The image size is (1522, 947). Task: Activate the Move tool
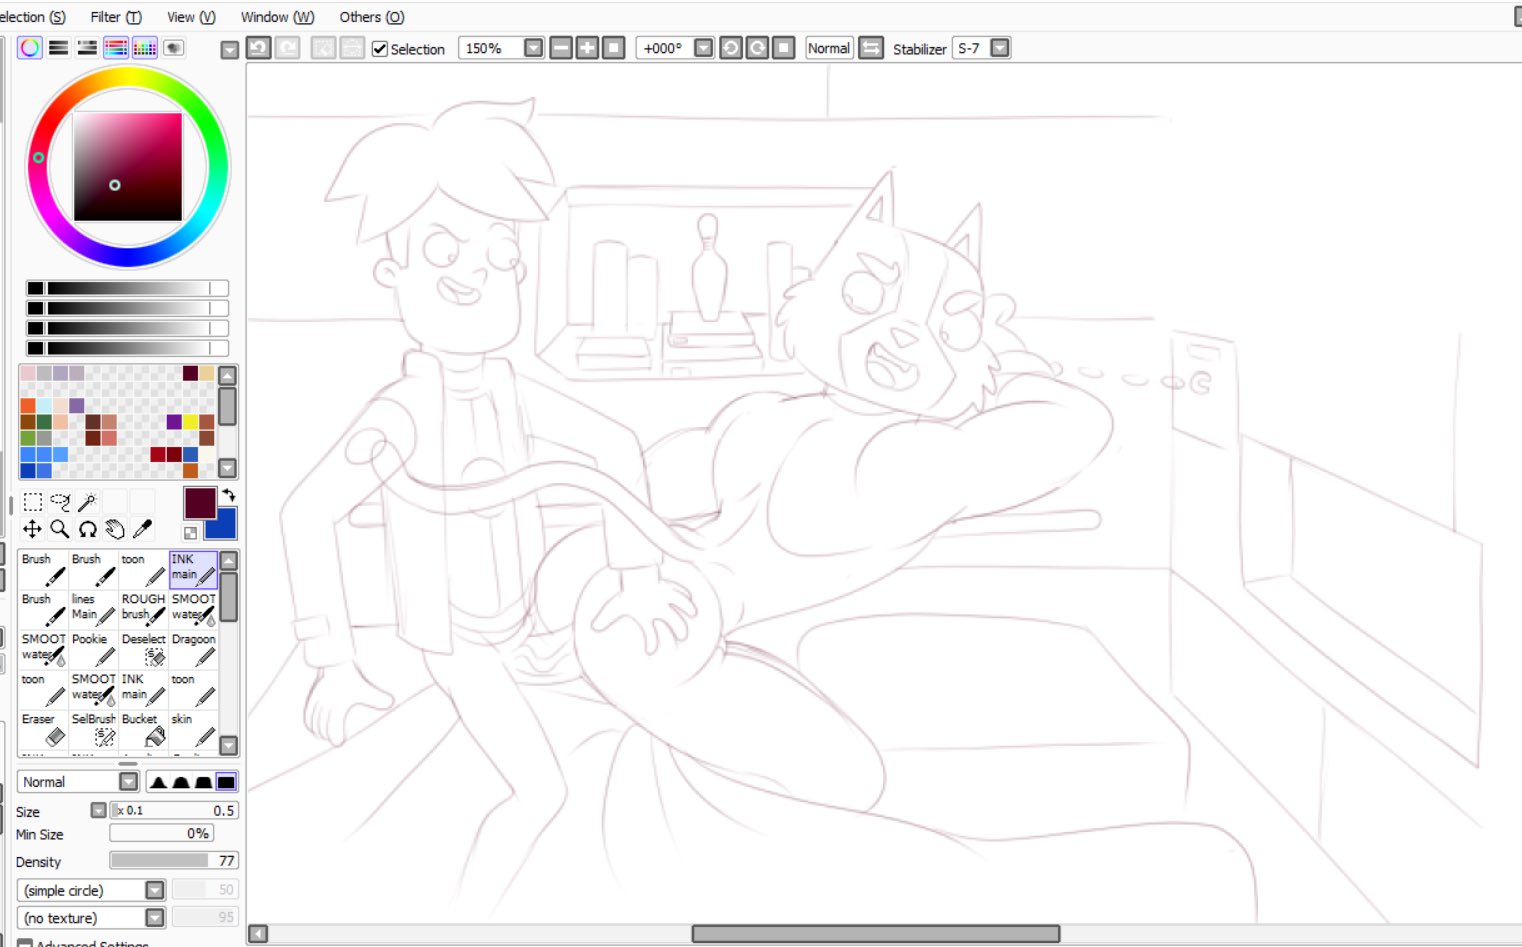coord(32,529)
